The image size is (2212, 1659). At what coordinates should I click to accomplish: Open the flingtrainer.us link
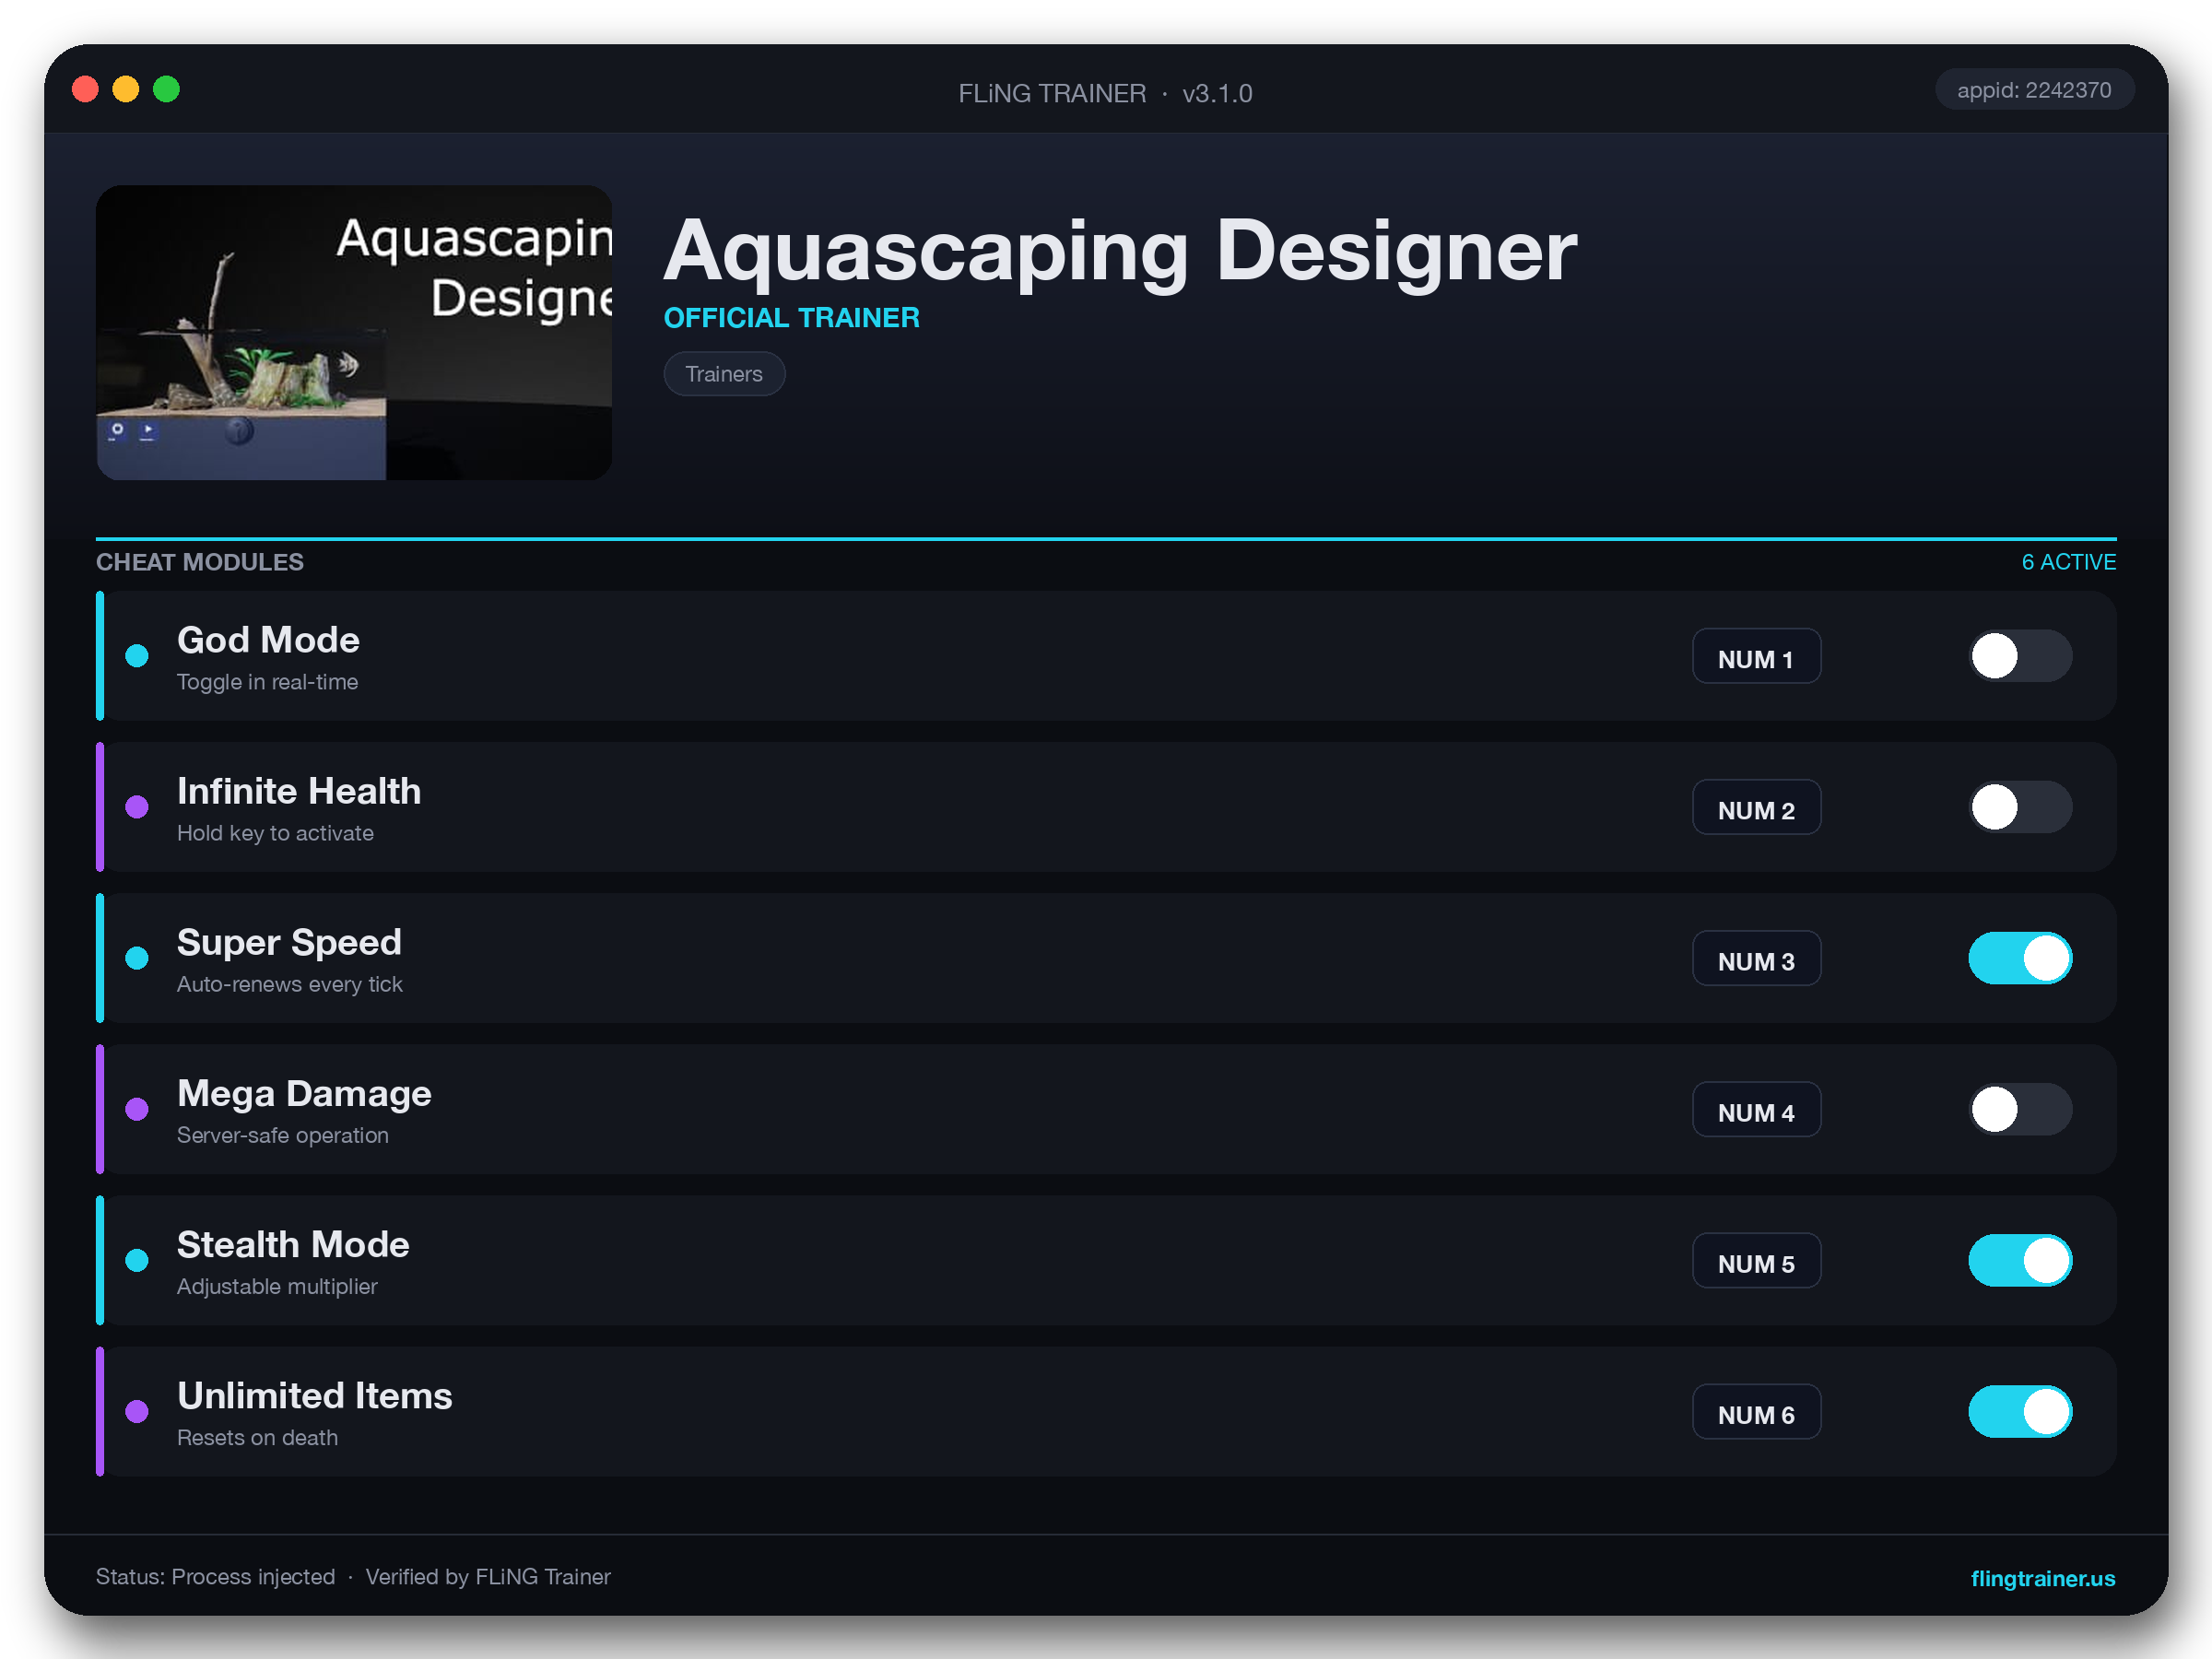pyautogui.click(x=2042, y=1578)
